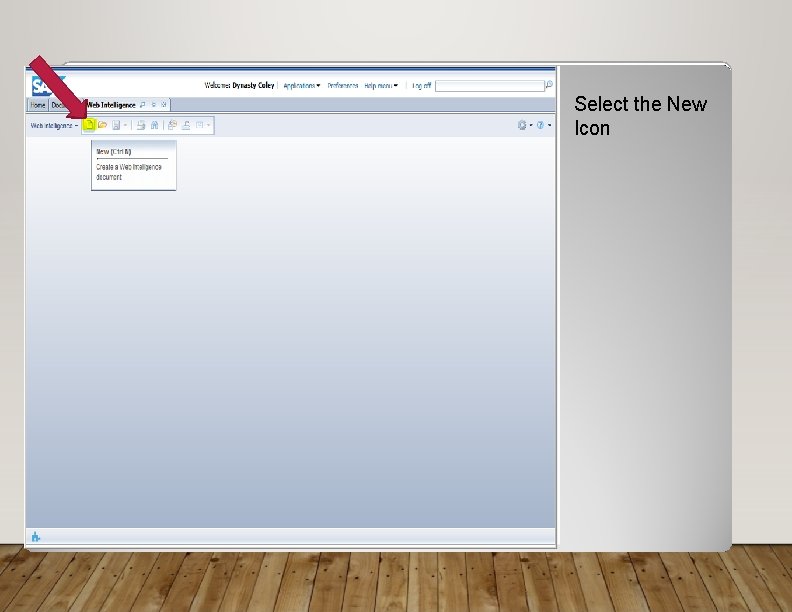Screen dimensions: 792x612
Task: Click the 'Select the New Icon' caption
Action: [640, 116]
